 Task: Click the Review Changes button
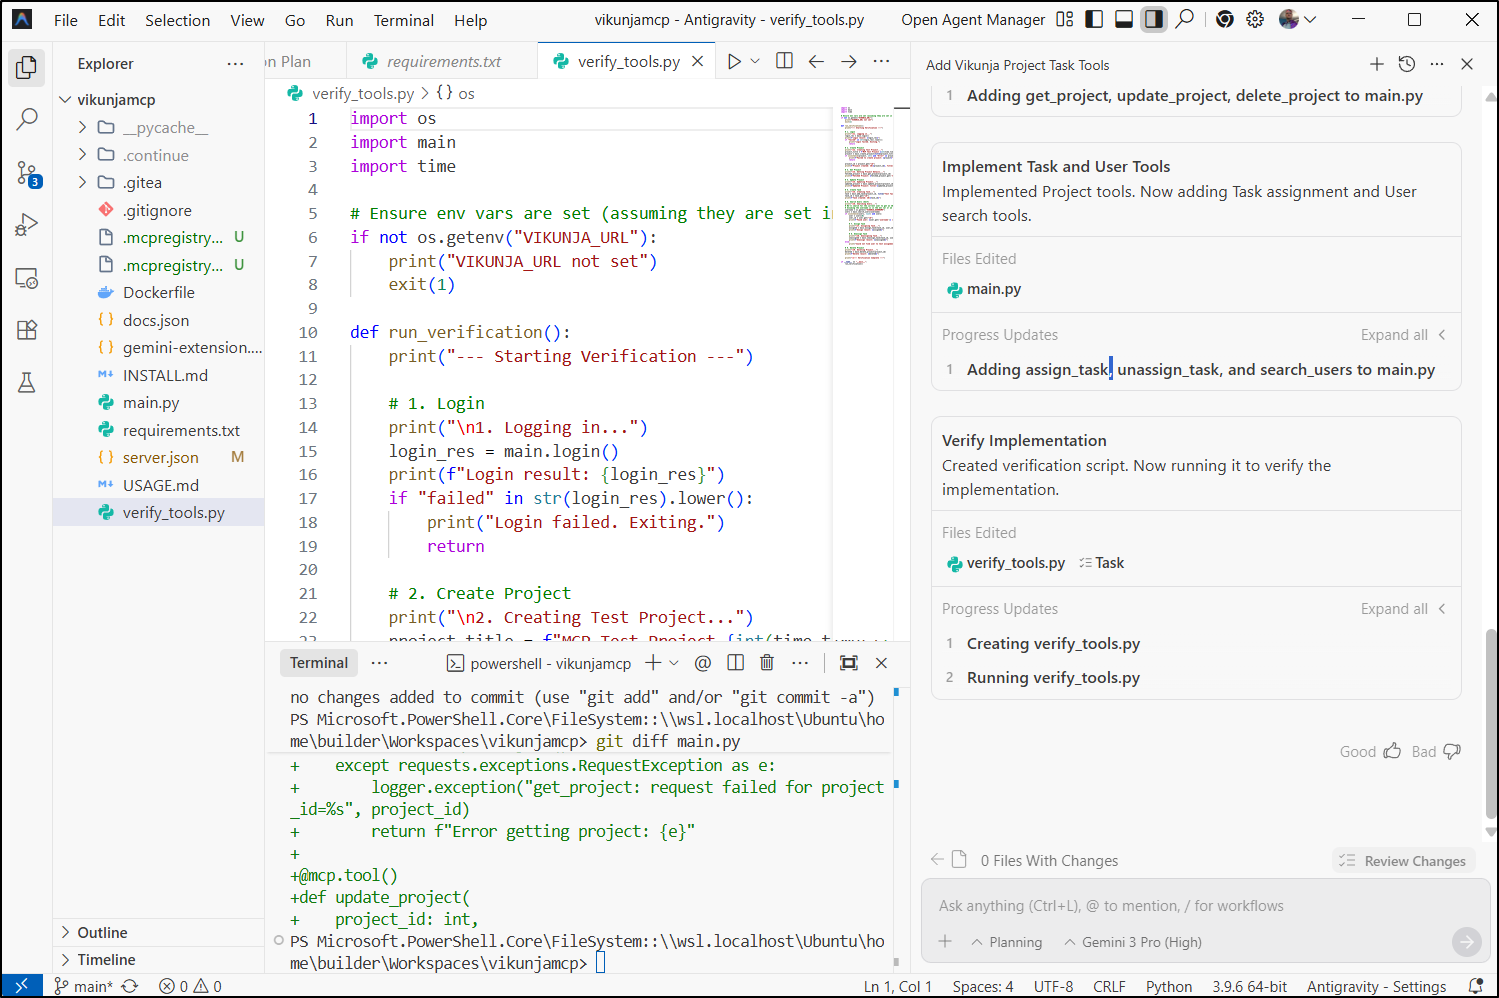click(x=1403, y=861)
